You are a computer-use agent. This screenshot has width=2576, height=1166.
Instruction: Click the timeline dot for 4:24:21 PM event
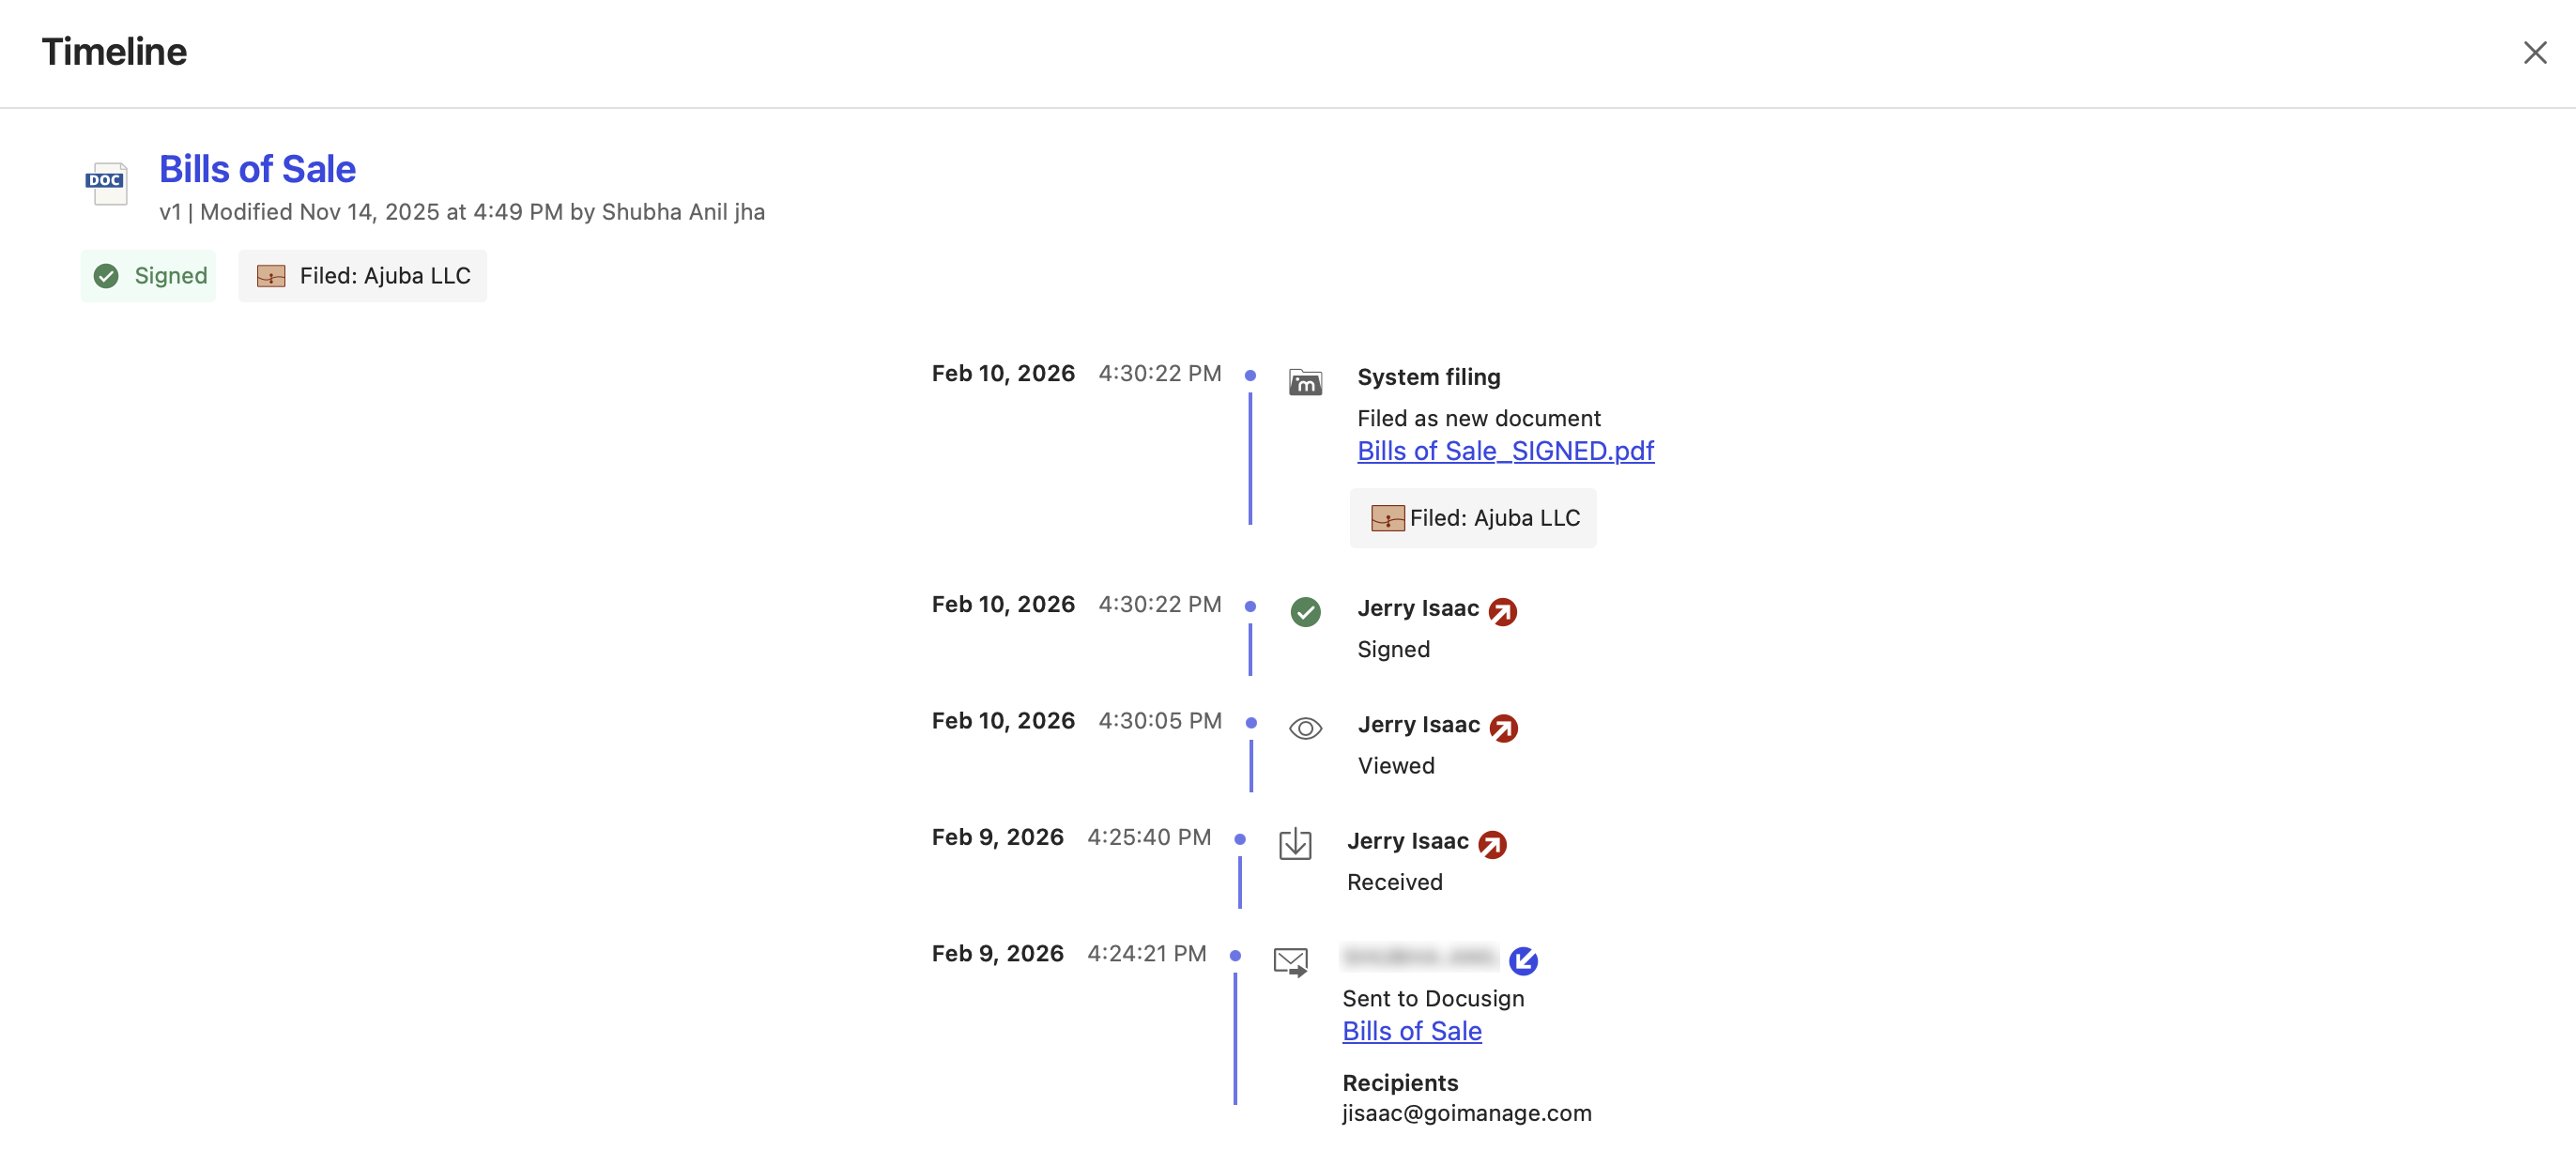click(1236, 956)
